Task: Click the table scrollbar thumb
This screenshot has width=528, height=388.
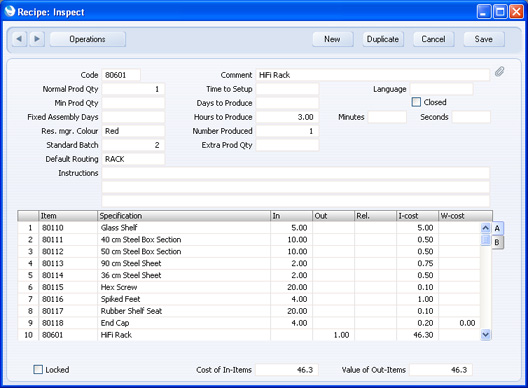Action: pyautogui.click(x=485, y=240)
